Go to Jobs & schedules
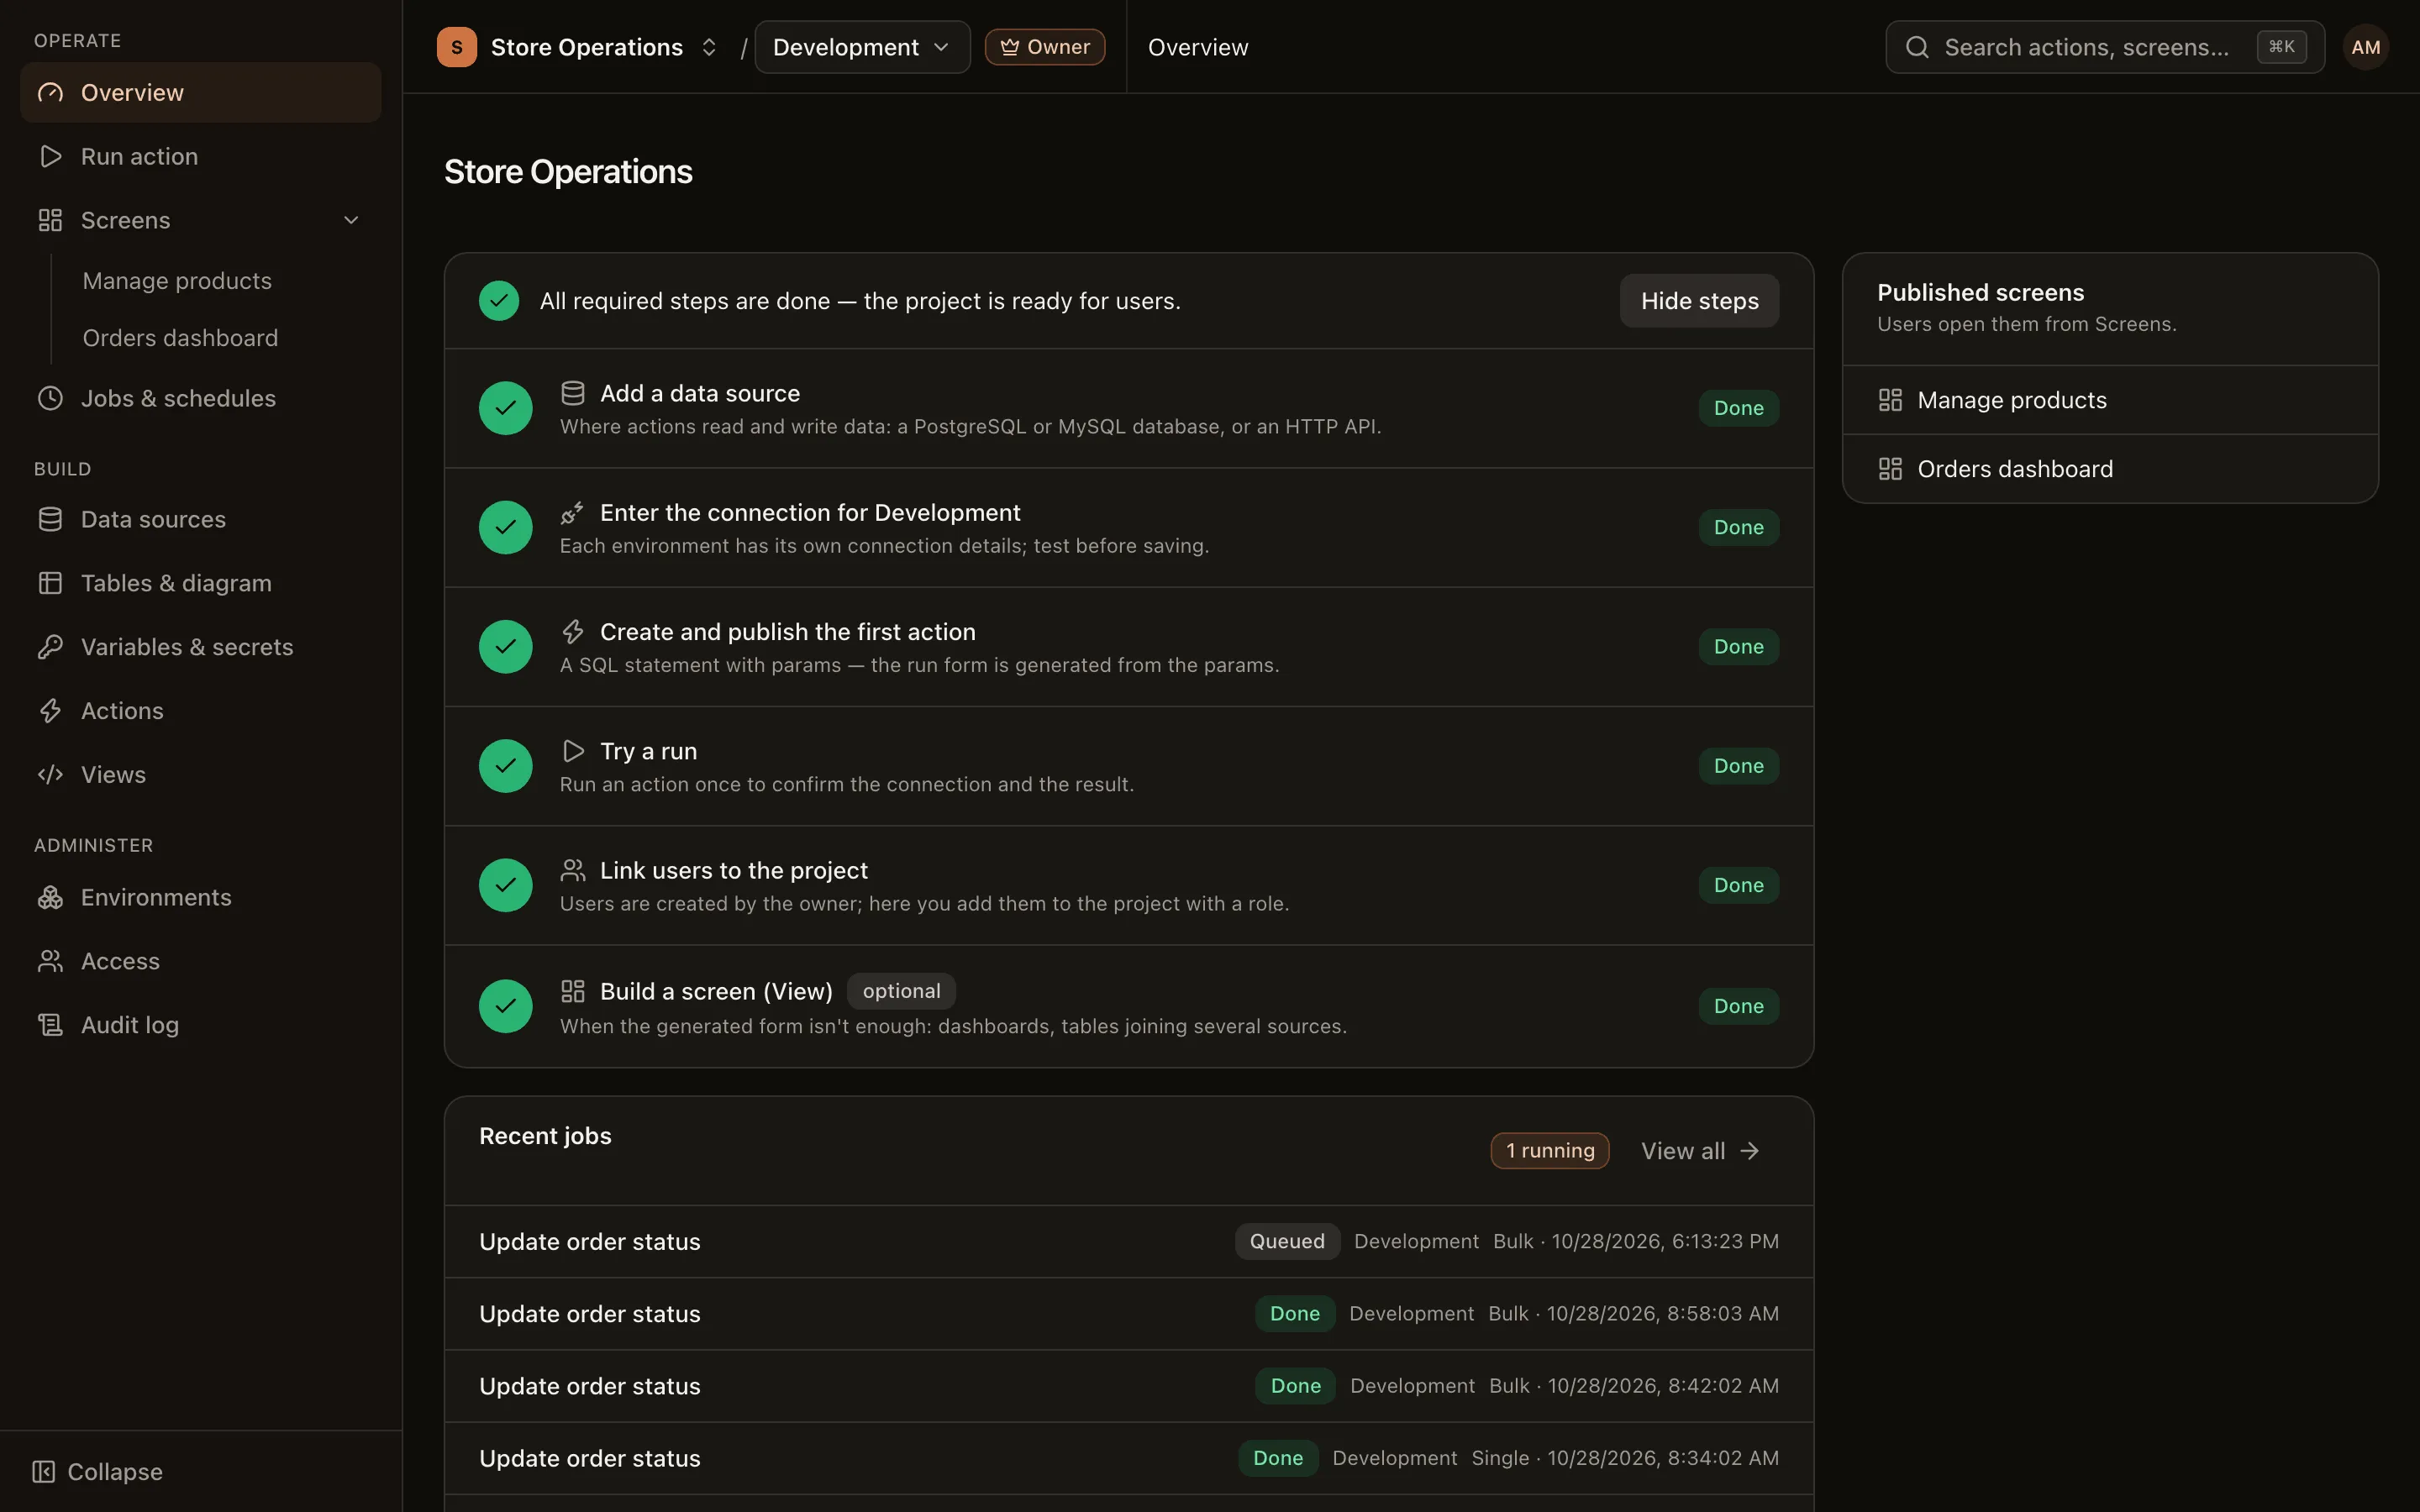 (200, 398)
